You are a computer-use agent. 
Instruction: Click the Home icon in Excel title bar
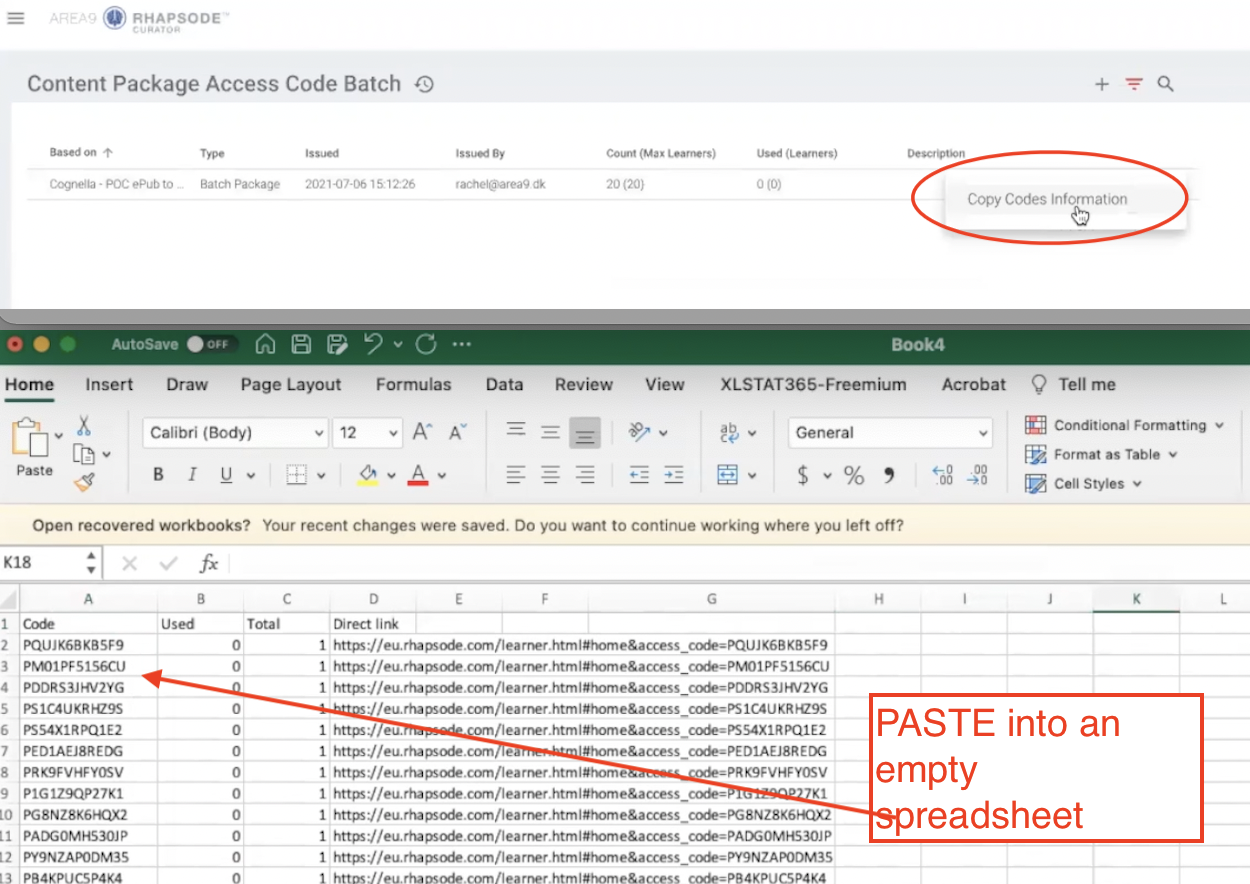click(265, 344)
